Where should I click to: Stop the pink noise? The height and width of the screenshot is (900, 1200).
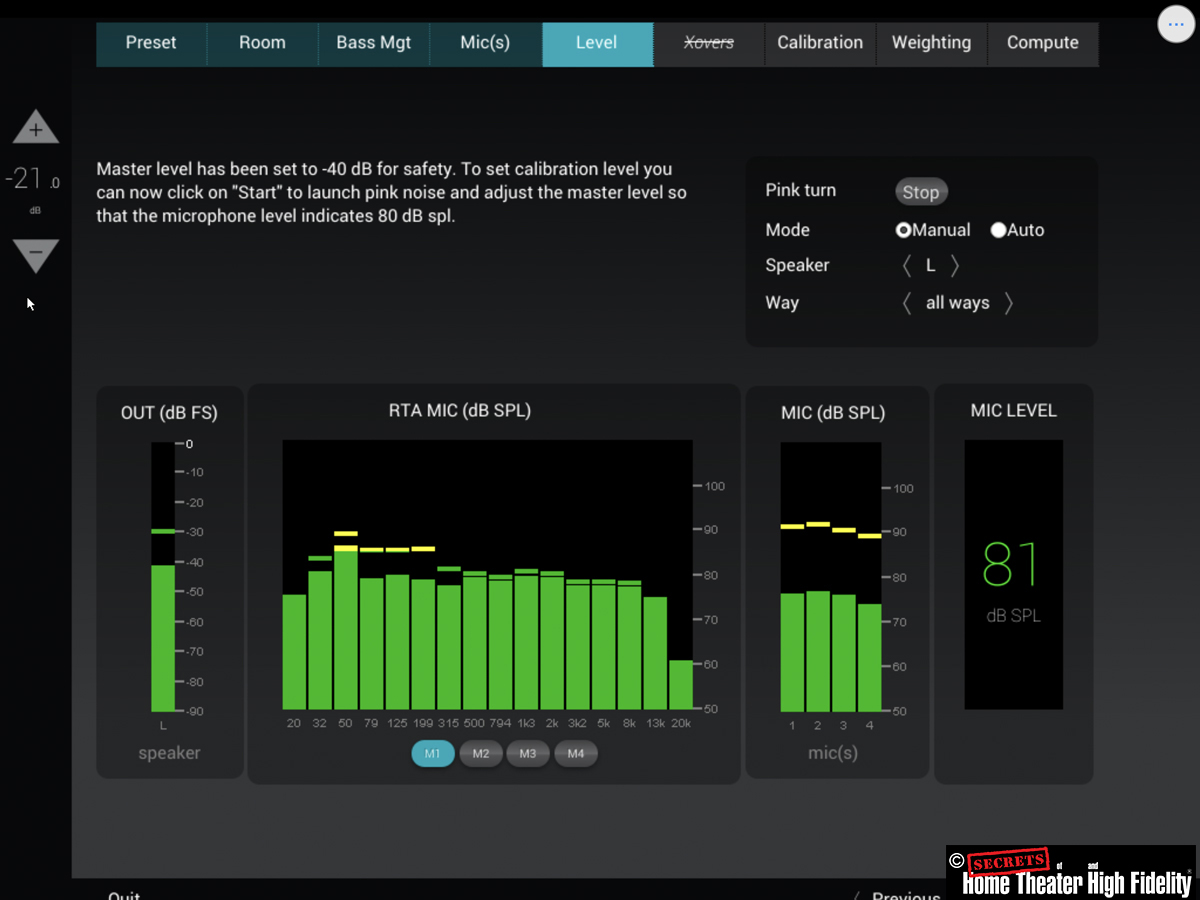coord(920,192)
